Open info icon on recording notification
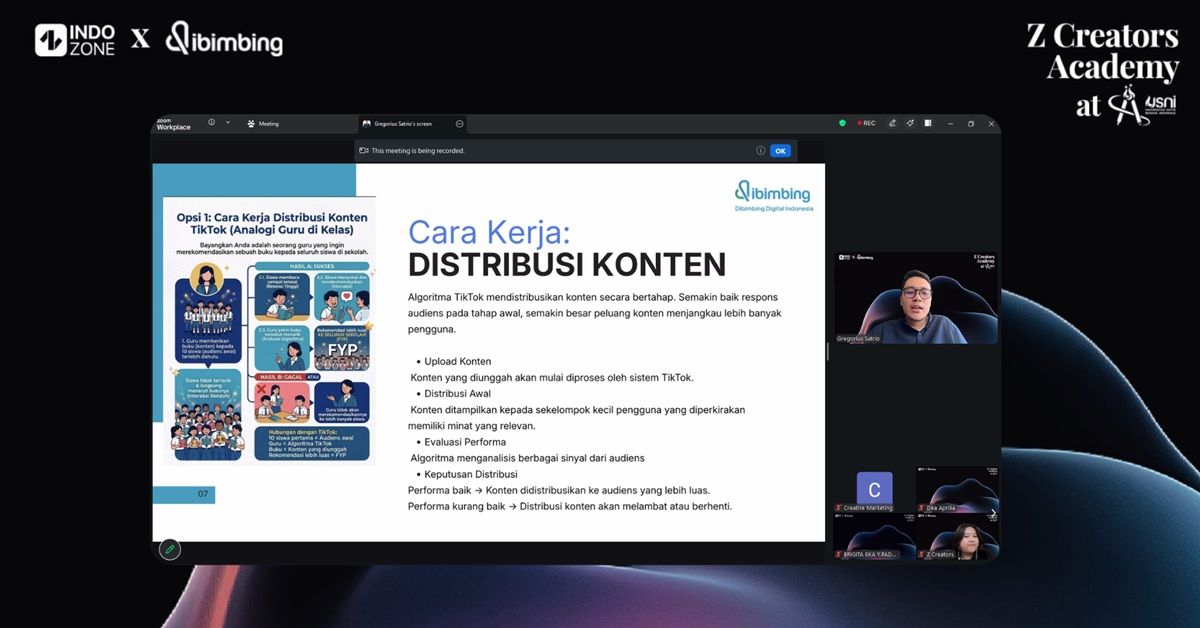The image size is (1200, 628). (x=761, y=151)
